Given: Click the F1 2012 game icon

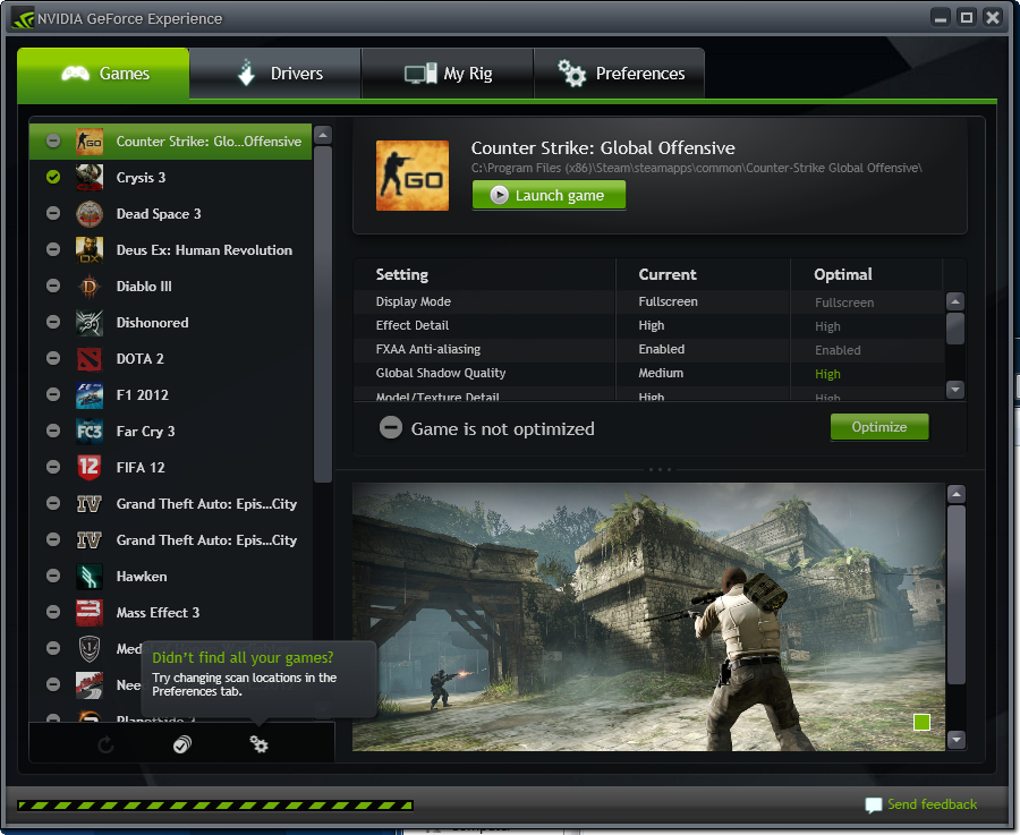Looking at the screenshot, I should [x=90, y=395].
